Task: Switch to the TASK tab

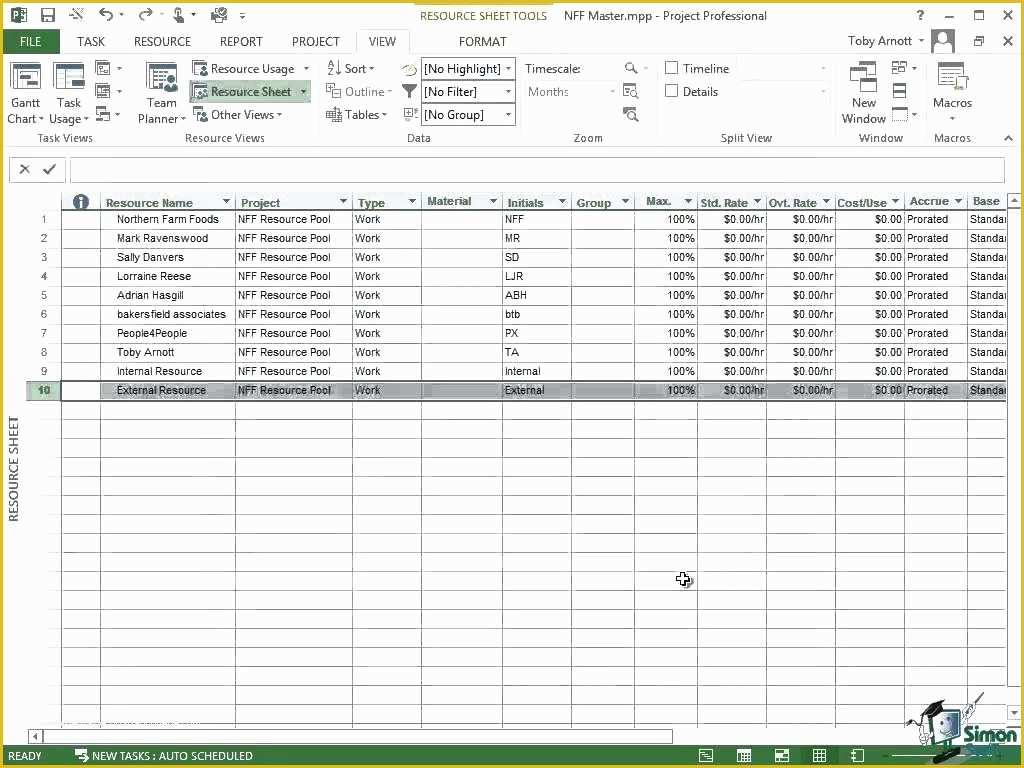Action: pyautogui.click(x=91, y=42)
